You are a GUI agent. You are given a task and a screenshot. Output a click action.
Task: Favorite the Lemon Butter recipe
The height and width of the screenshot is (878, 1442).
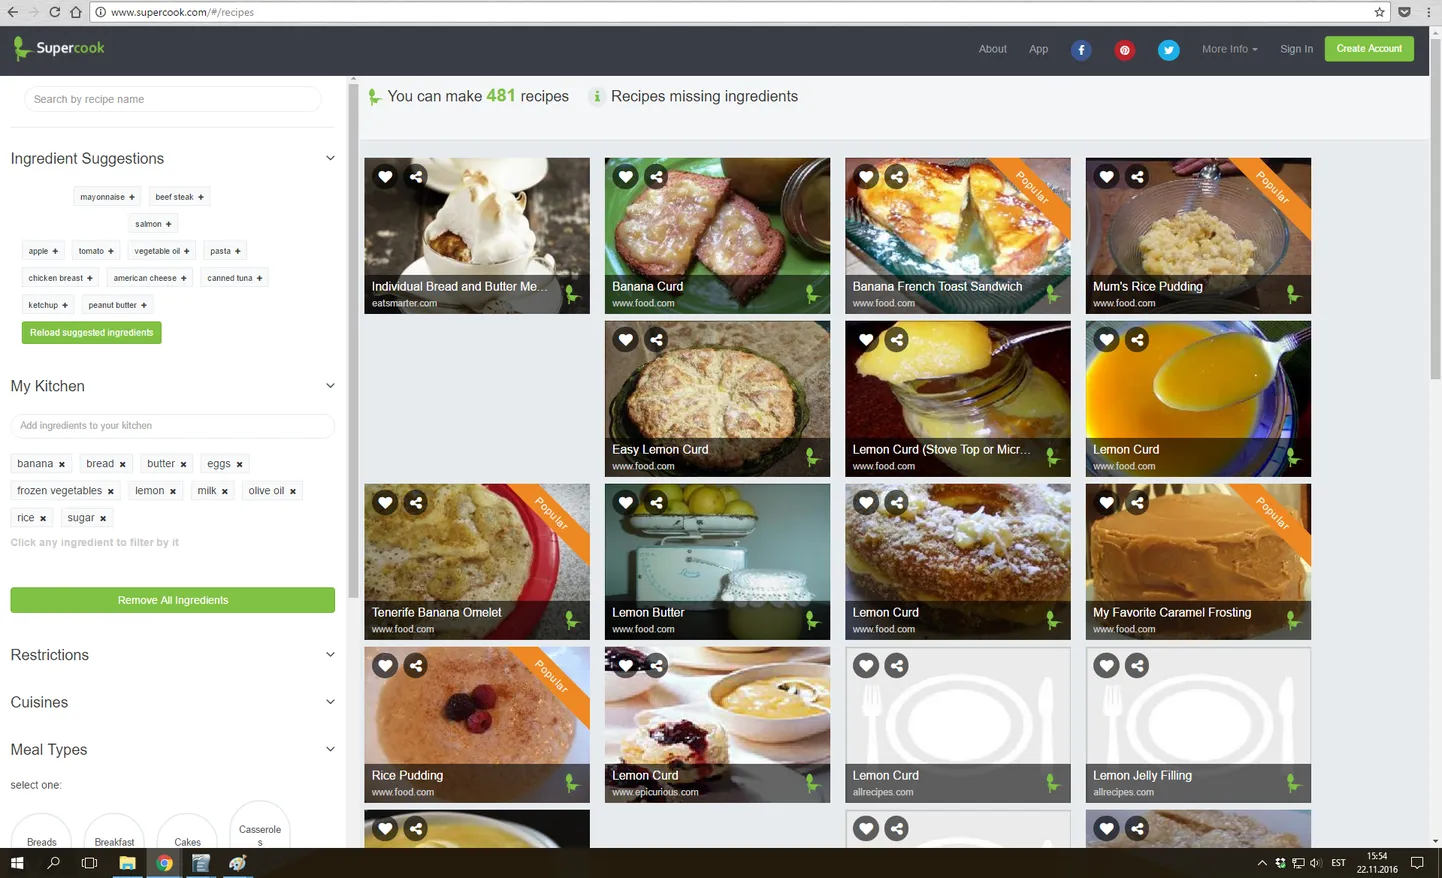pos(626,503)
